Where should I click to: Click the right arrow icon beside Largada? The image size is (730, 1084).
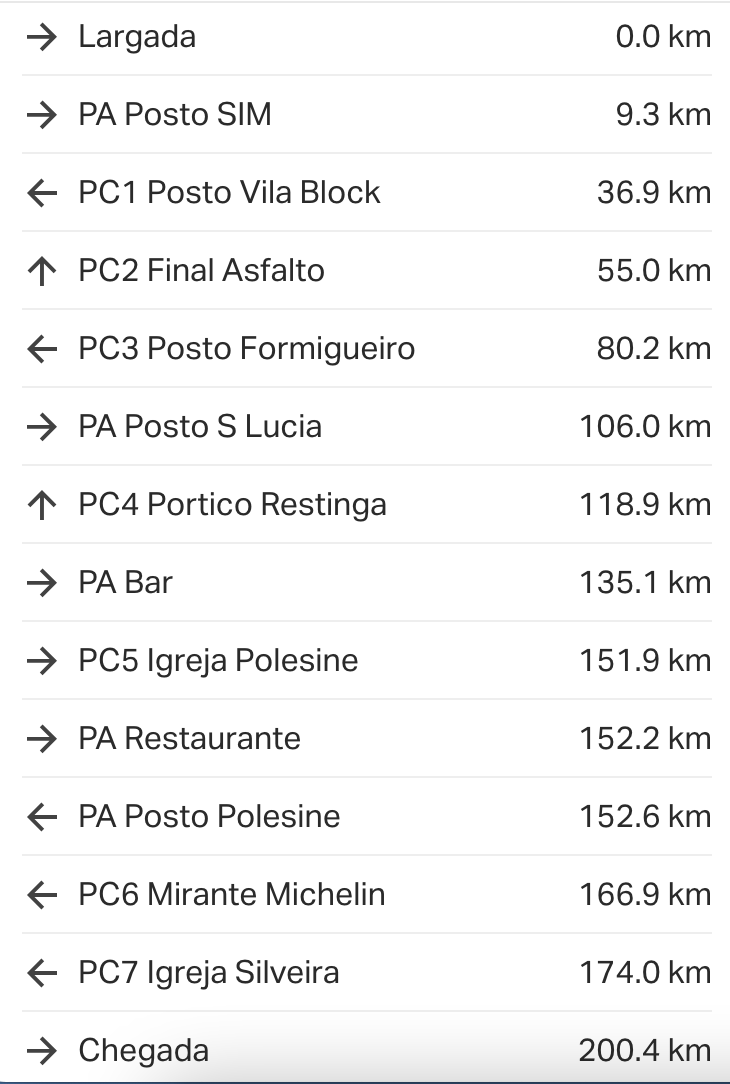click(x=41, y=38)
